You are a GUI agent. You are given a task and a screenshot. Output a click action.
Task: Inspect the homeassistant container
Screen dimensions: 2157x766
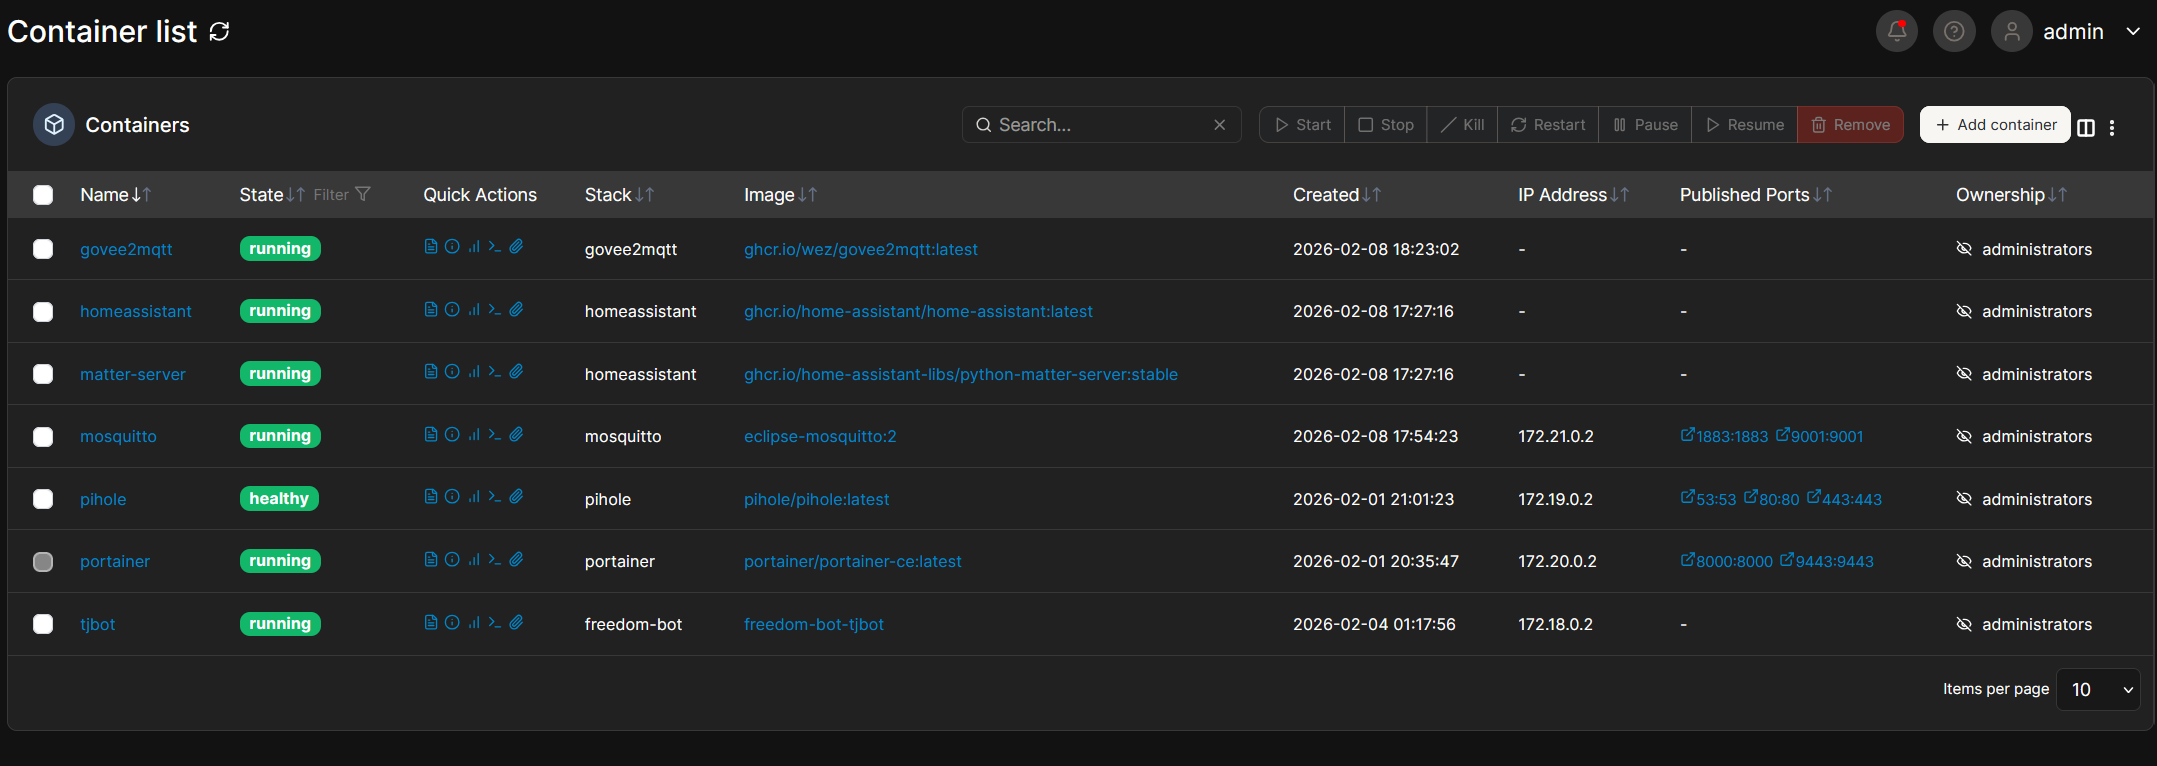pyautogui.click(x=452, y=310)
